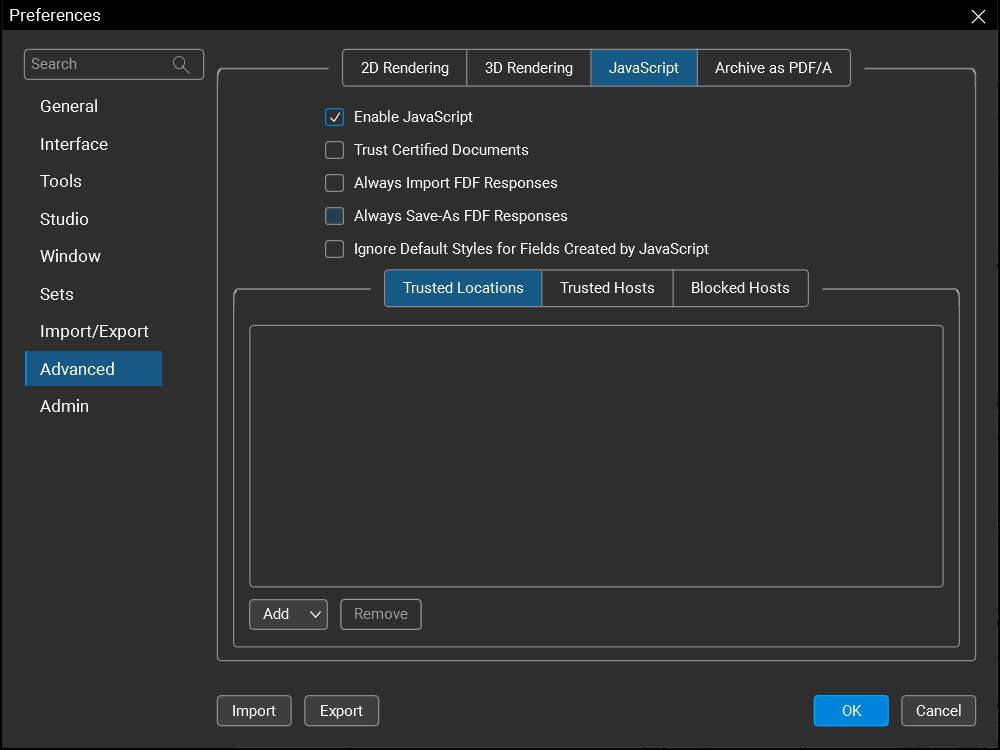The height and width of the screenshot is (750, 1000).
Task: Close the Preferences dialog window
Action: click(978, 16)
